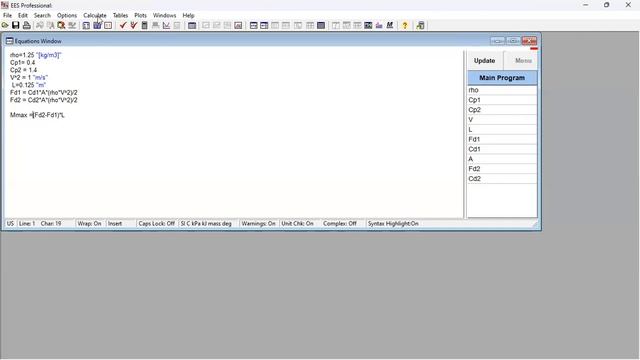Toggle Wrap: On in status bar
The image size is (640, 360).
tap(89, 224)
